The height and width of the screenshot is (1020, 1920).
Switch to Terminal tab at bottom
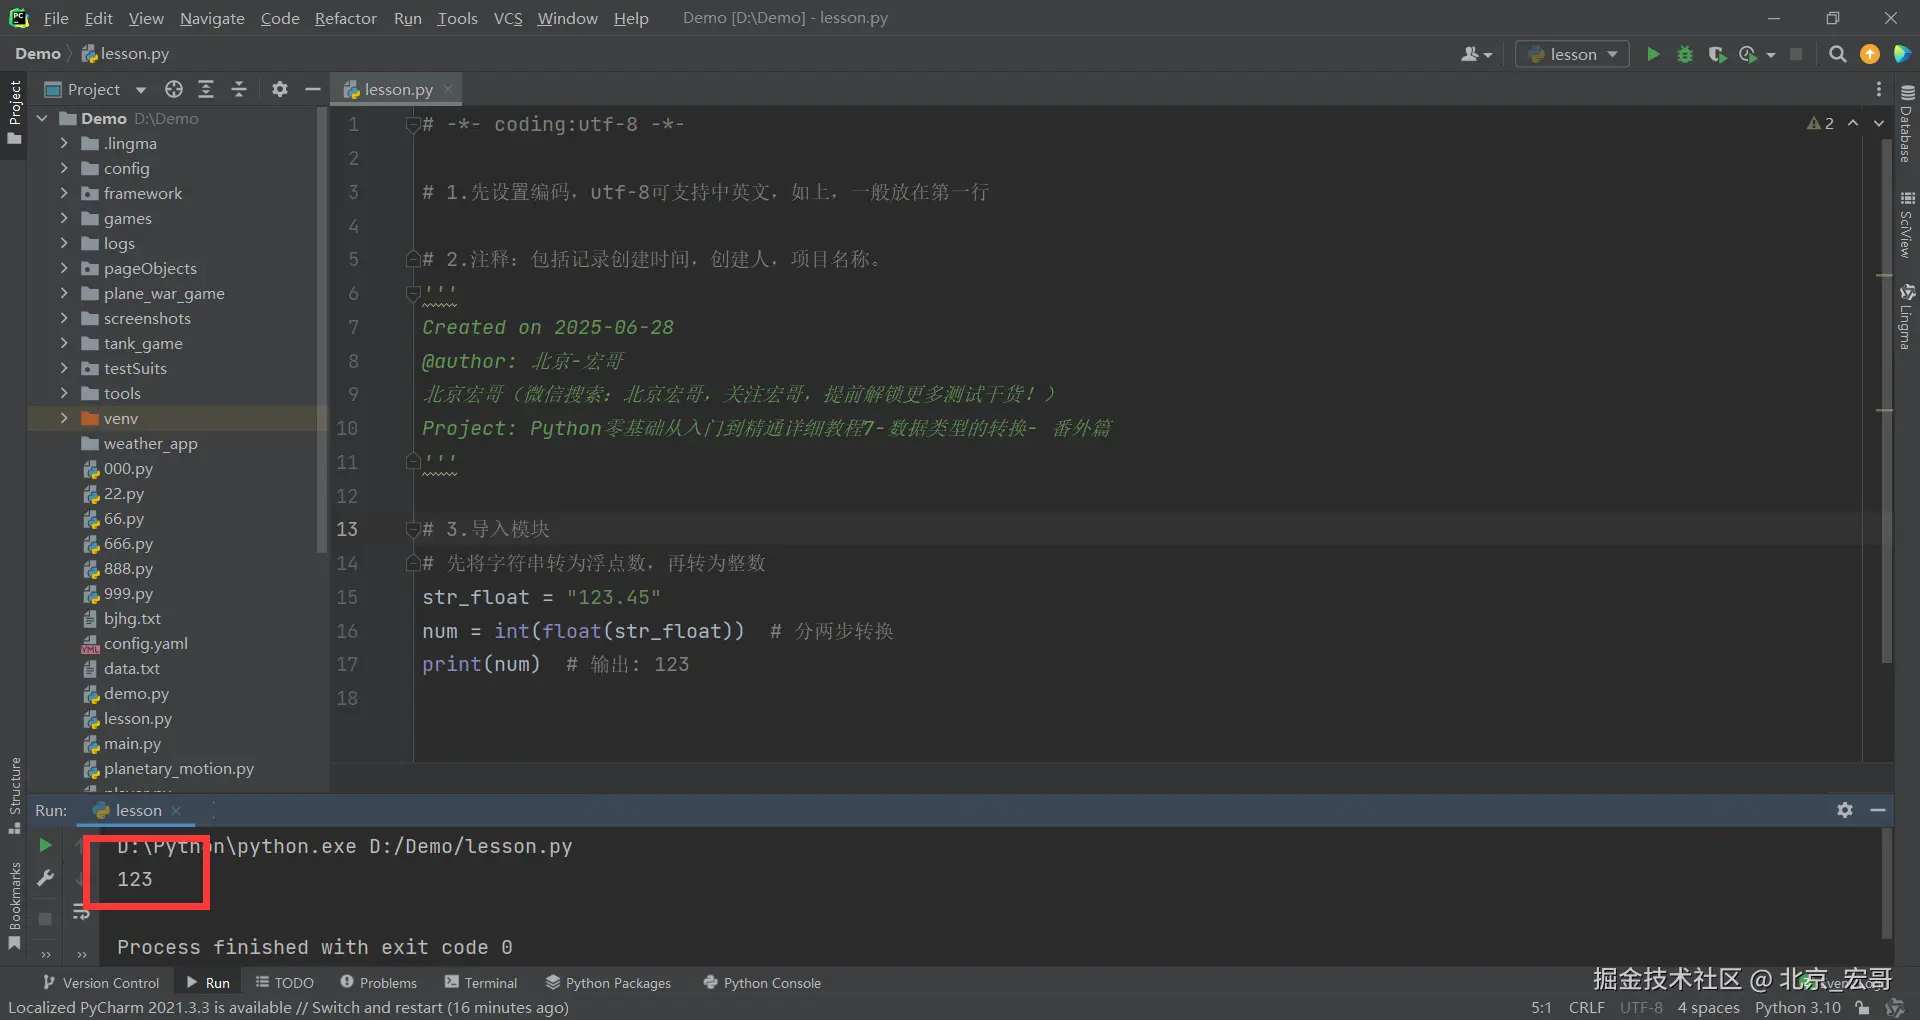point(481,983)
